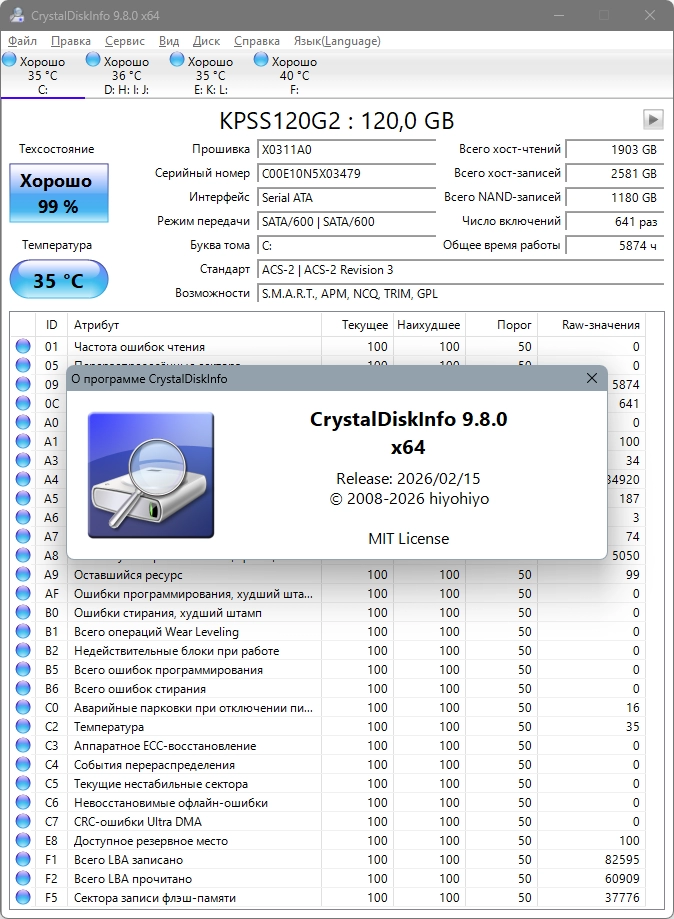Click the status circle icon for attribute F1

click(x=23, y=859)
